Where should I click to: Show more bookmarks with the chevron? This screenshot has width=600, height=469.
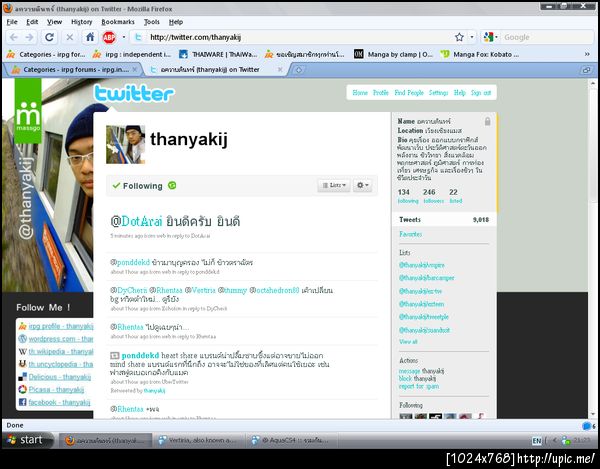(587, 54)
